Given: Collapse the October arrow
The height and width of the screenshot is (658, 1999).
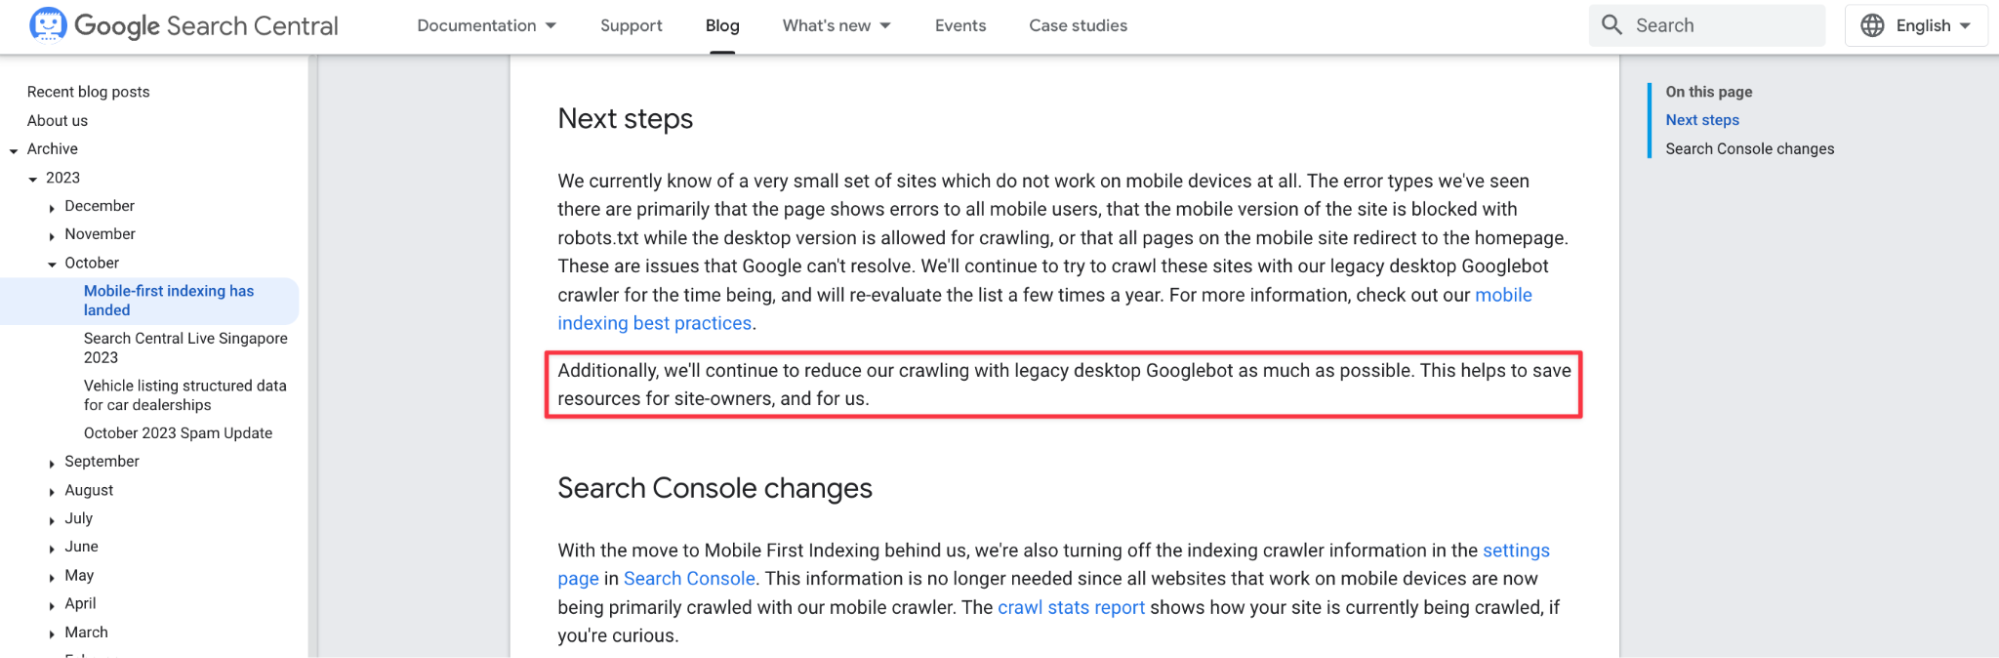Looking at the screenshot, I should 52,265.
